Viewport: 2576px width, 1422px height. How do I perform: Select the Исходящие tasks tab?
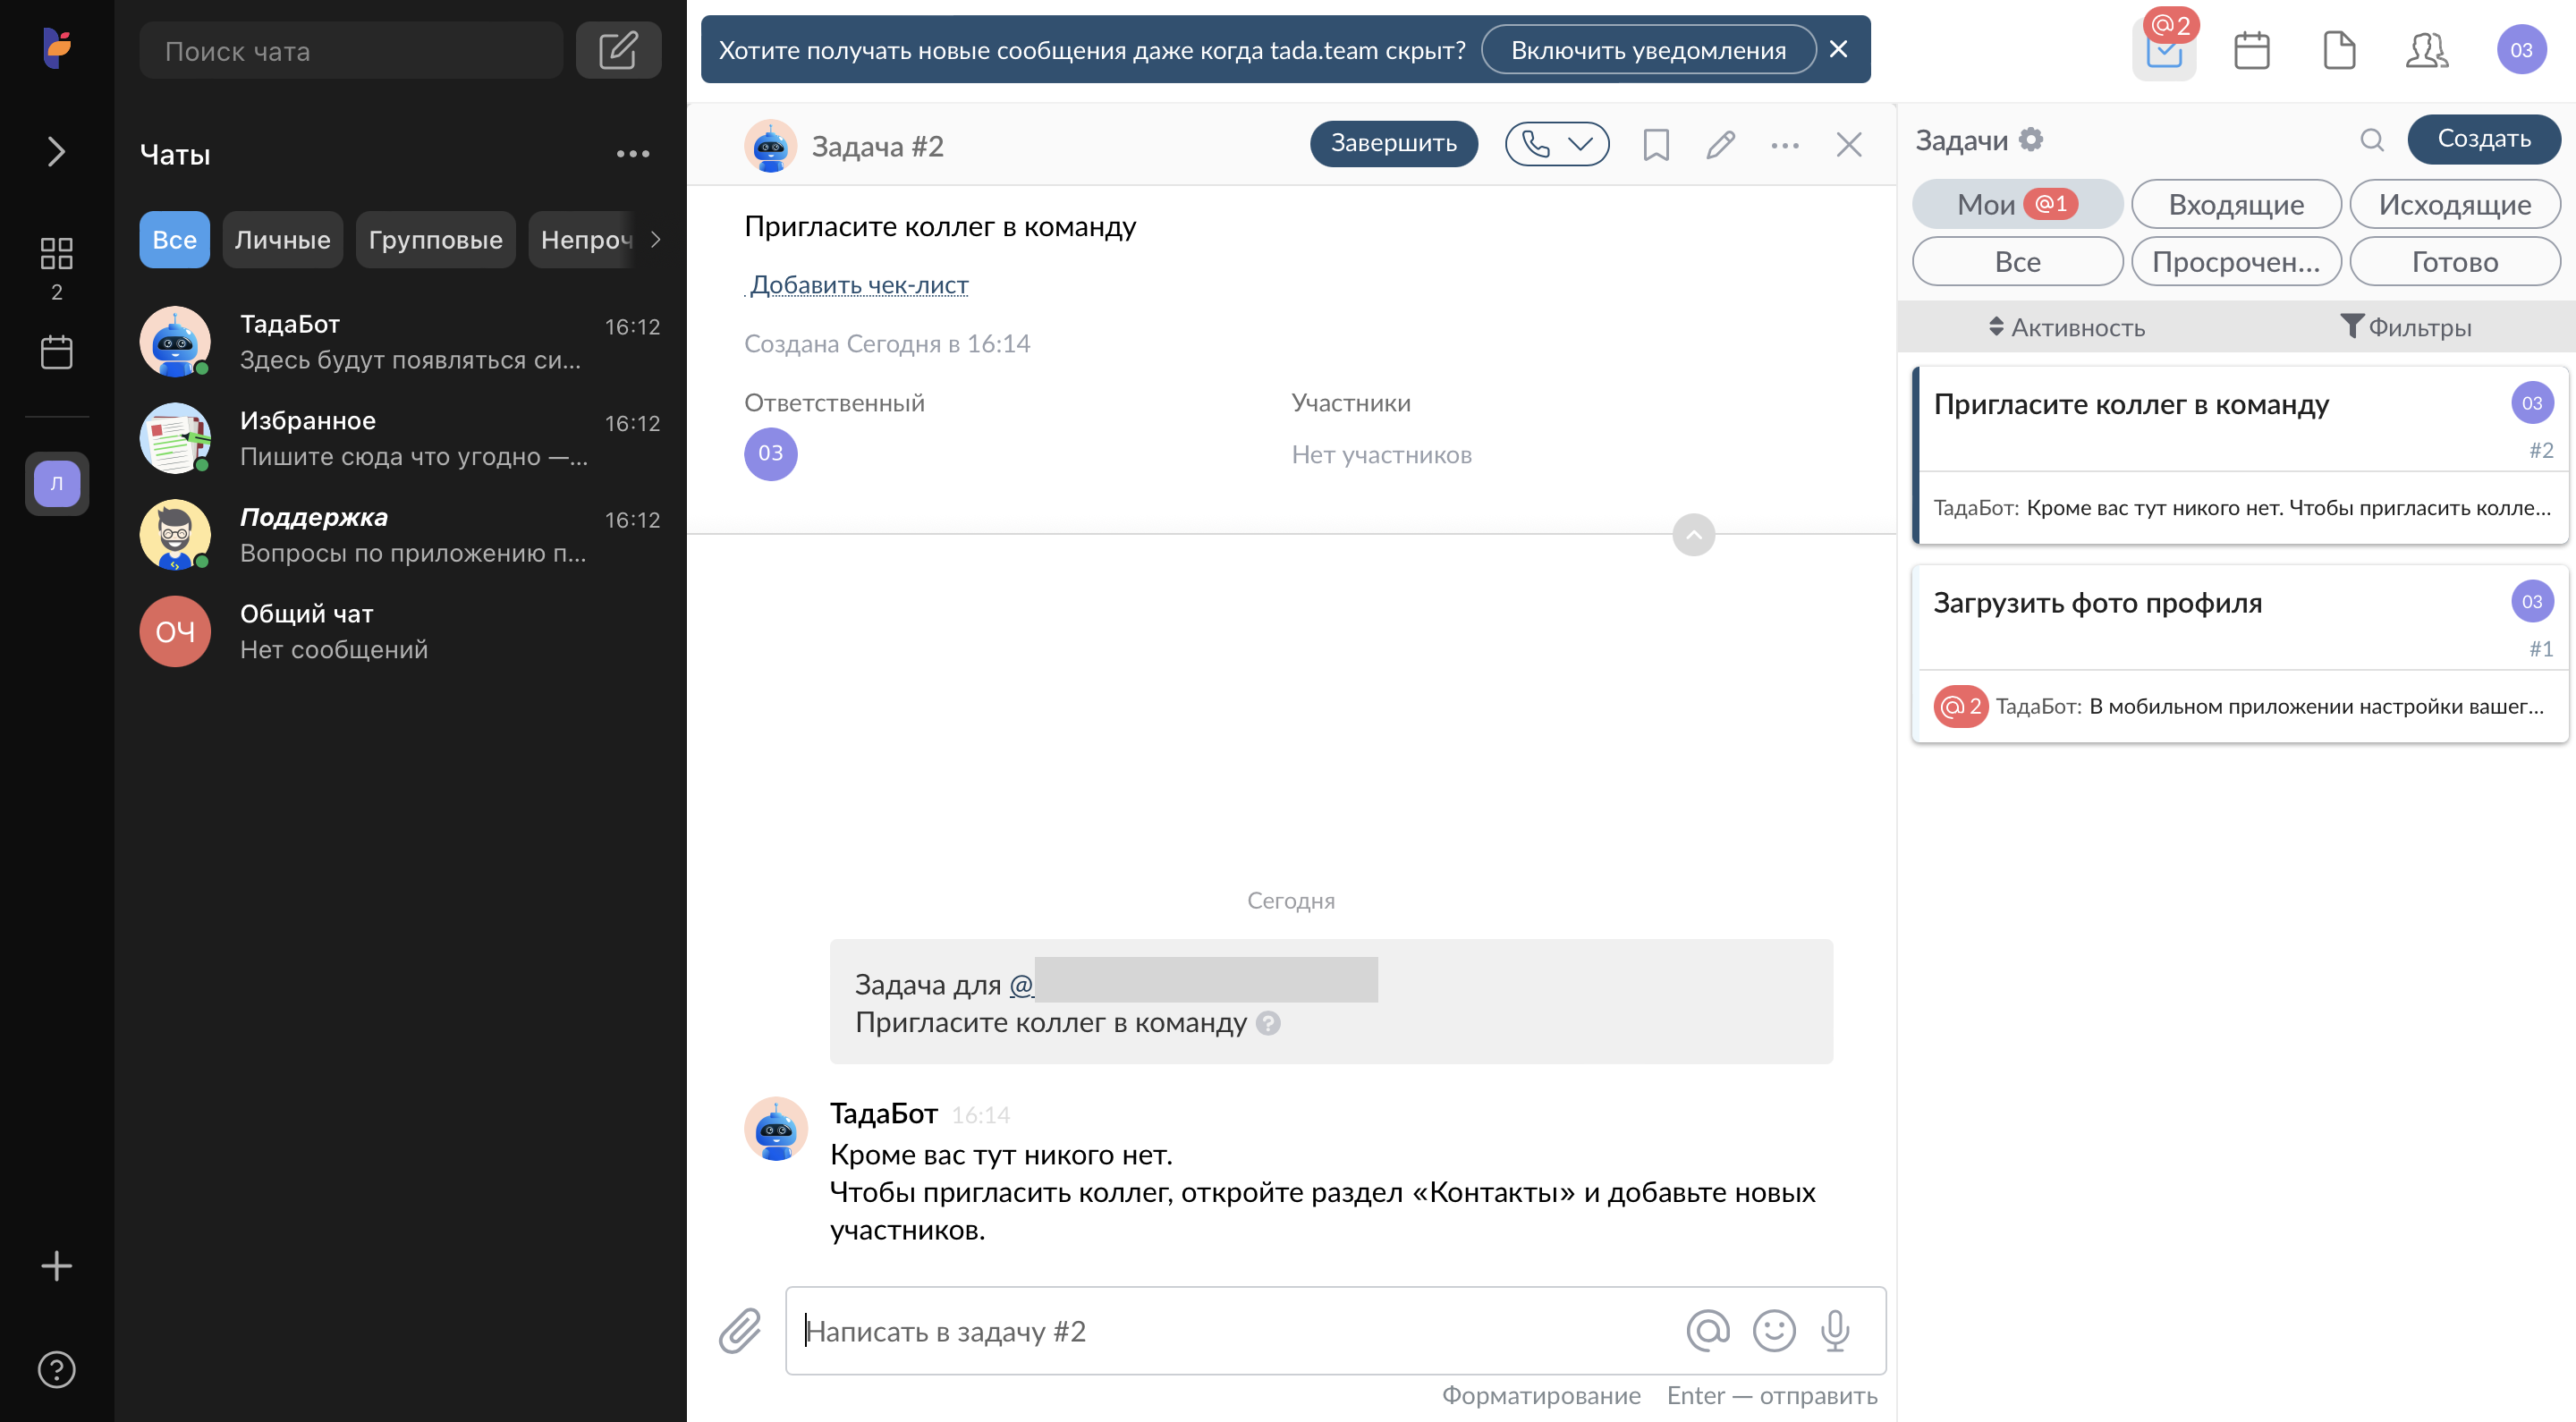[x=2455, y=204]
